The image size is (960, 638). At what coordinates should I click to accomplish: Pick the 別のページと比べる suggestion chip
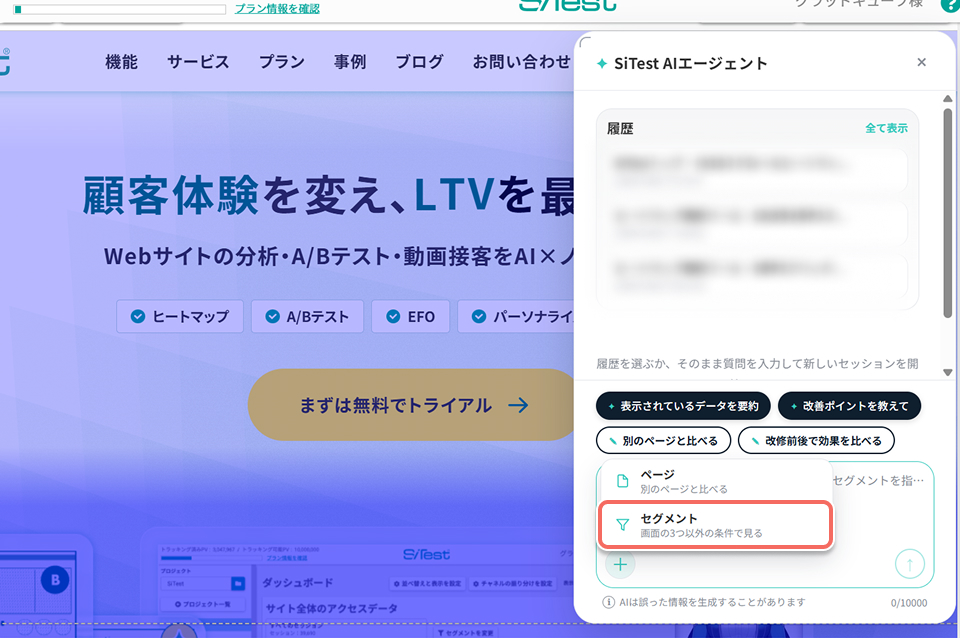664,441
